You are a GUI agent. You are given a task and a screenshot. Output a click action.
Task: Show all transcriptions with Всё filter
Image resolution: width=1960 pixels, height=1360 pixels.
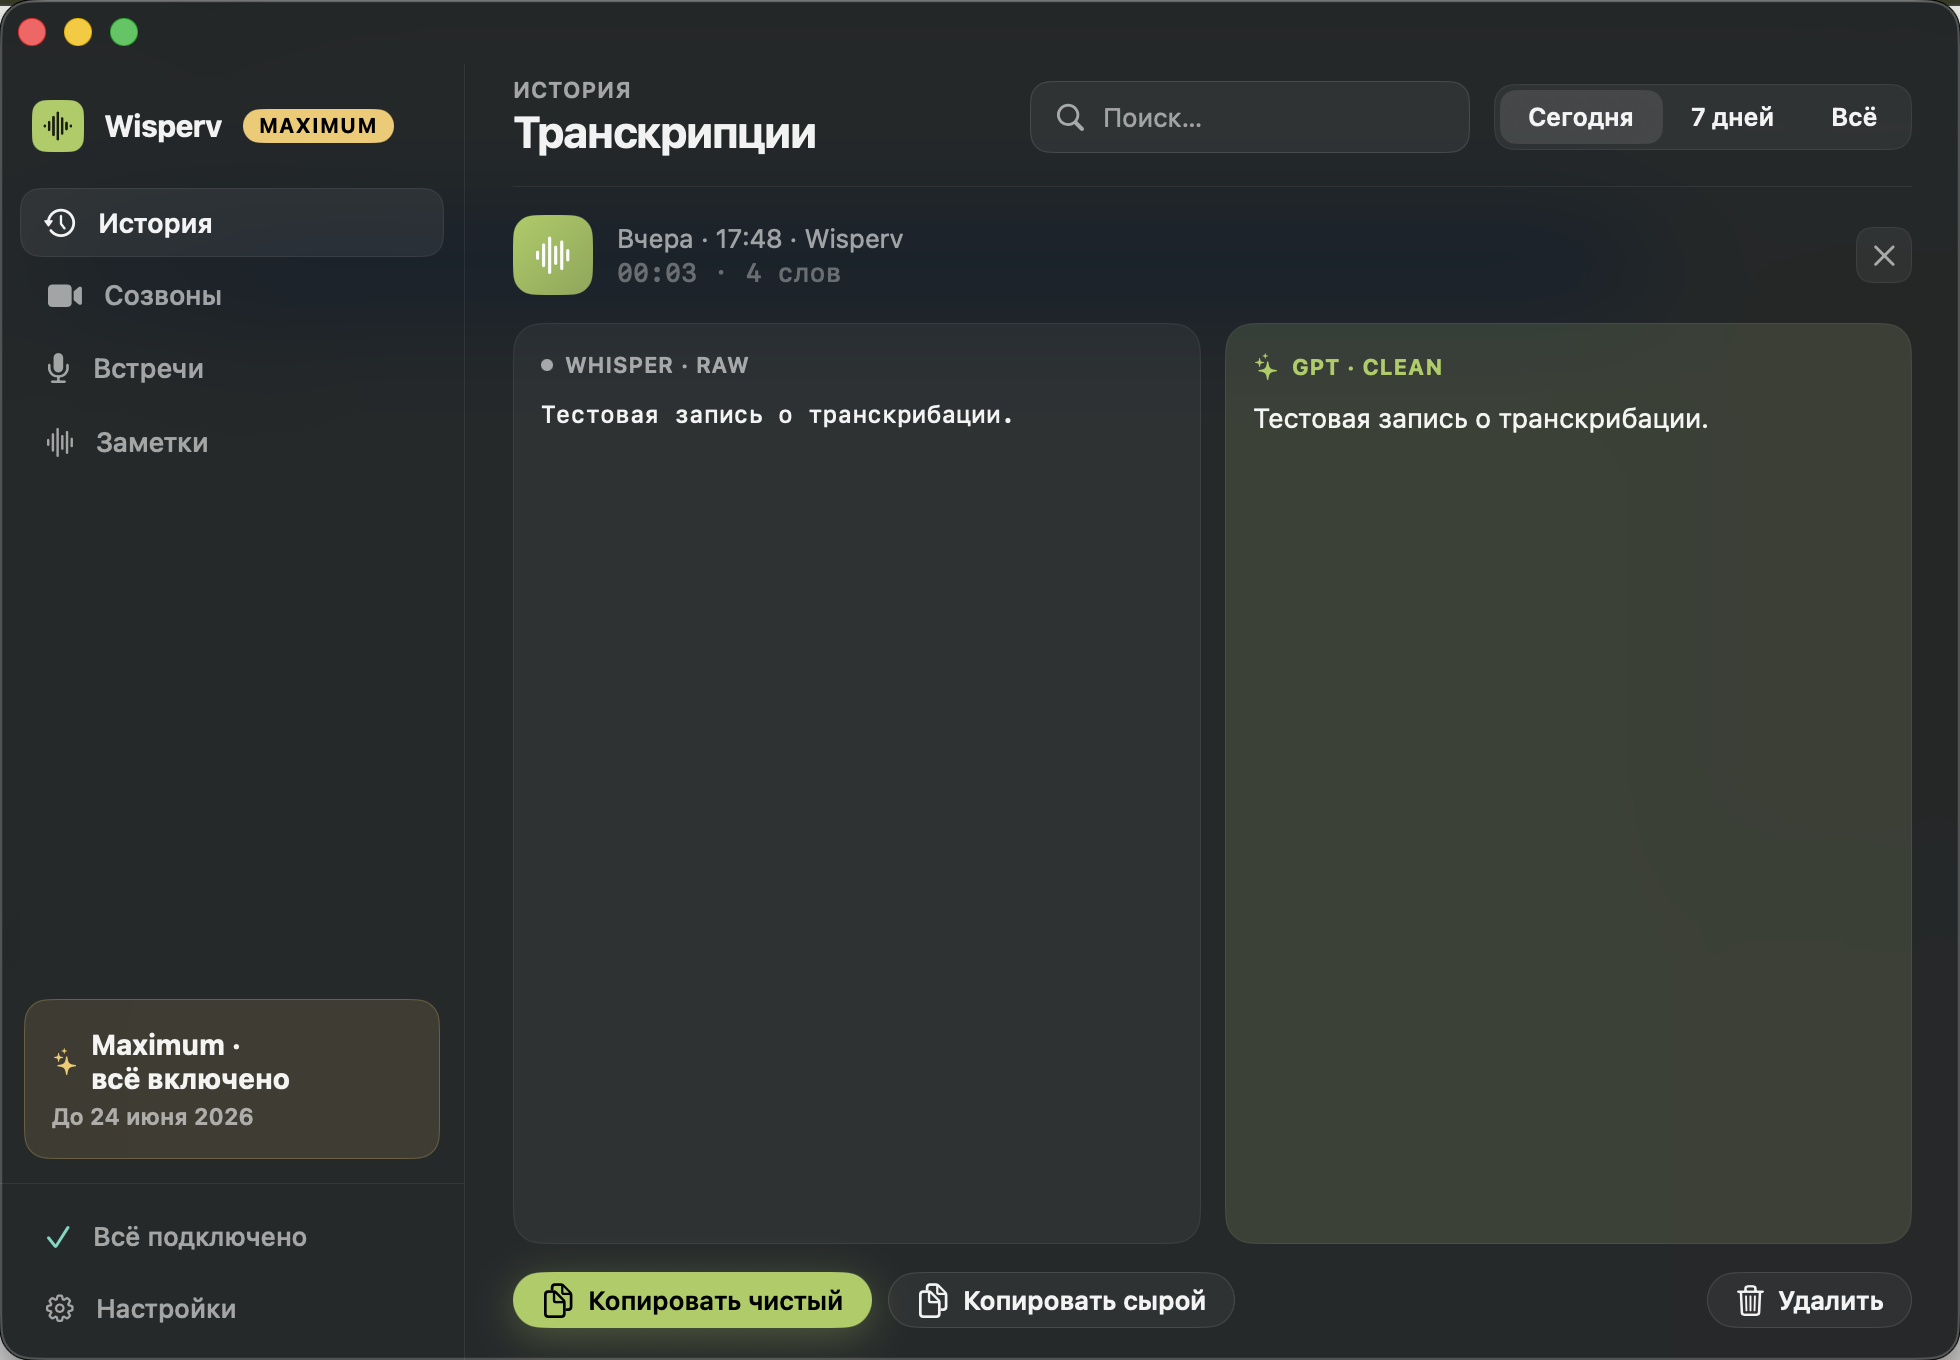coord(1853,117)
